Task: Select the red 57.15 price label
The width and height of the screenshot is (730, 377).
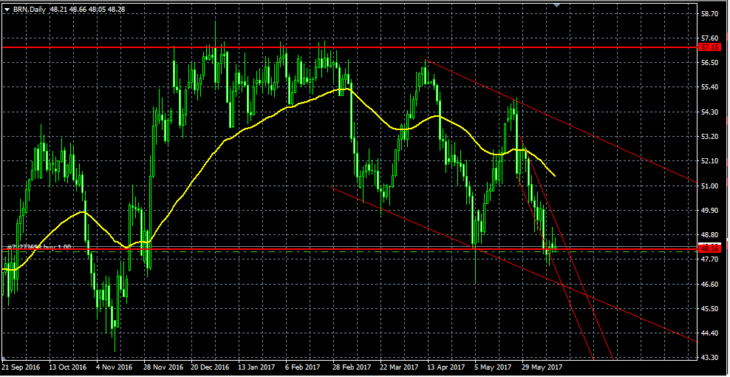Action: click(710, 47)
